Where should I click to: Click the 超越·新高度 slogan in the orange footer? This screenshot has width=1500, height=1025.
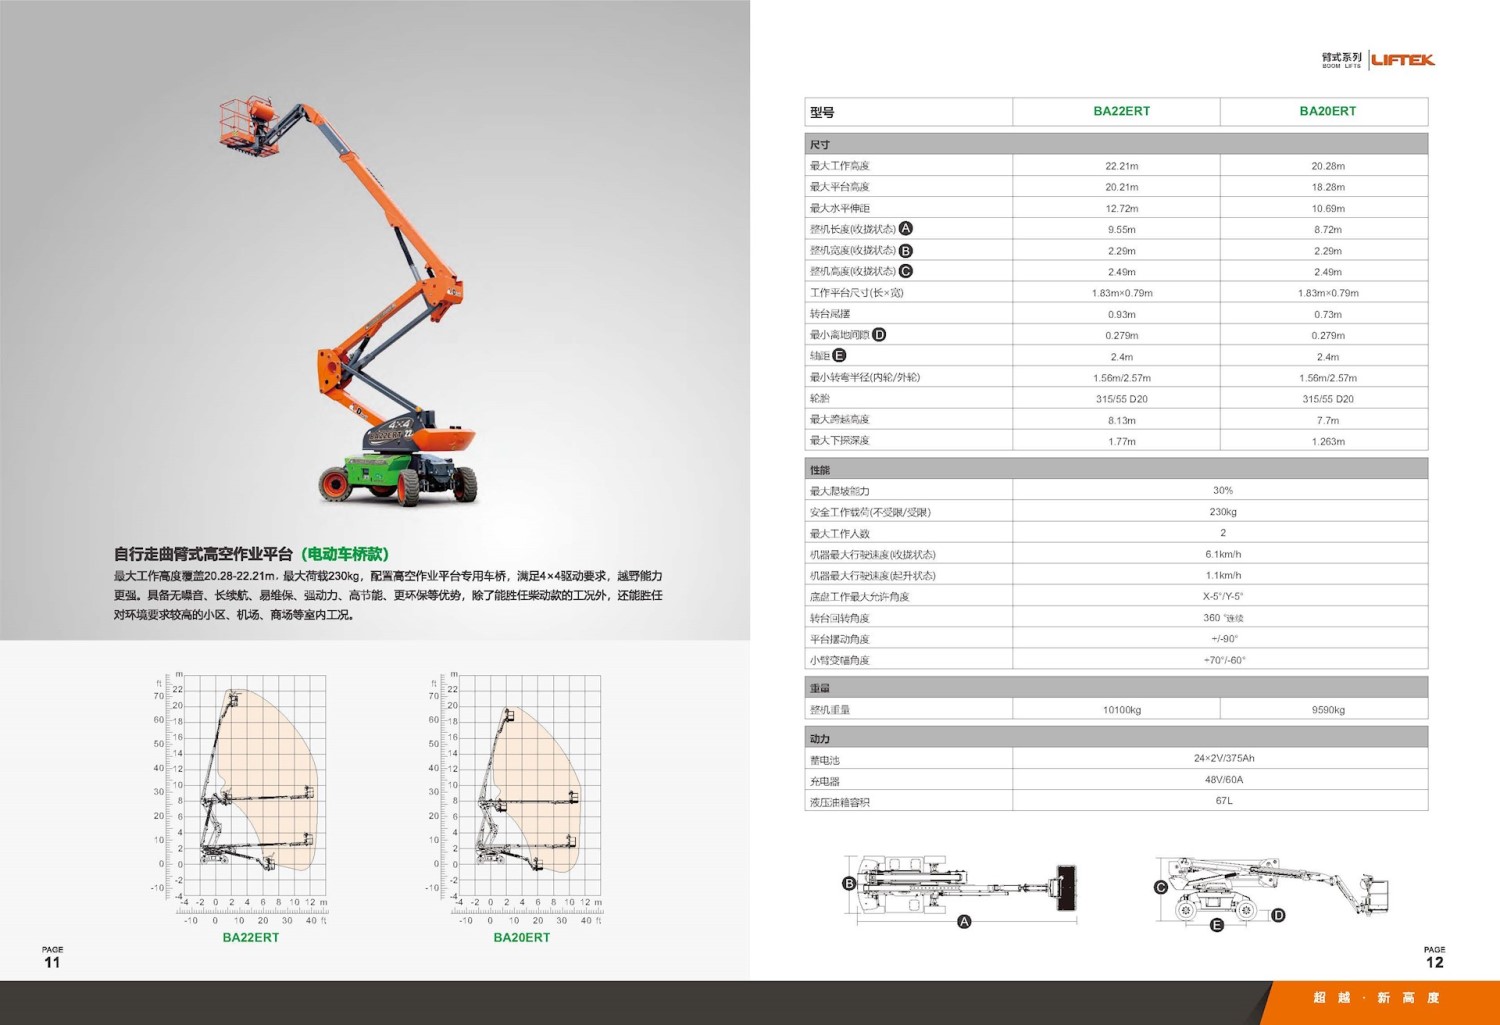coord(1376,997)
